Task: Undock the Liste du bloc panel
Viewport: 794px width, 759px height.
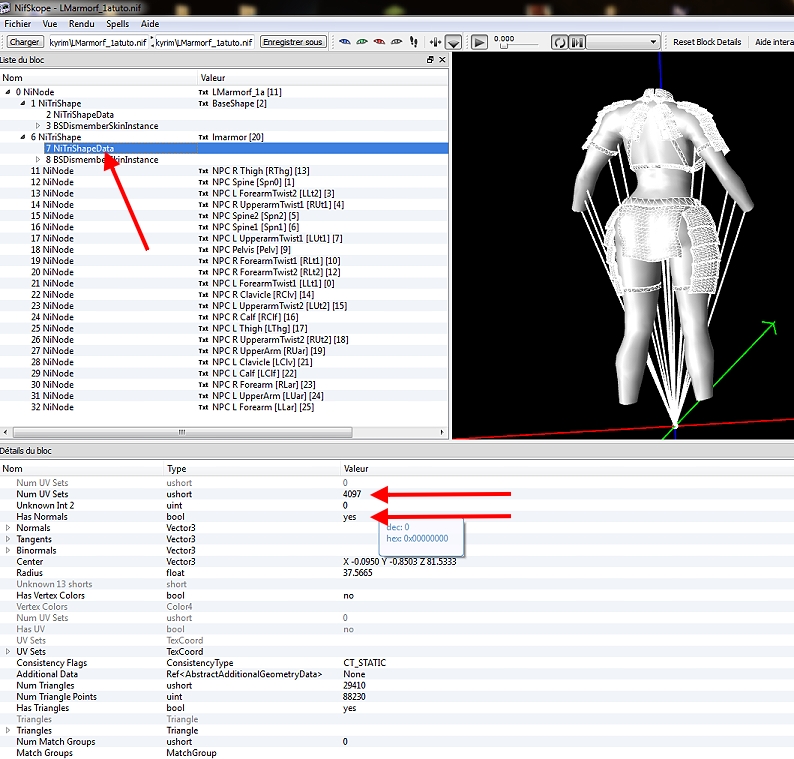Action: 430,60
